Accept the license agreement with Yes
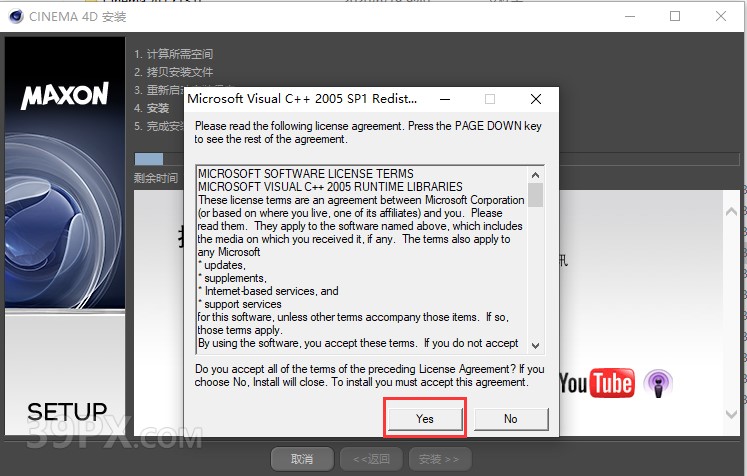 pyautogui.click(x=425, y=419)
